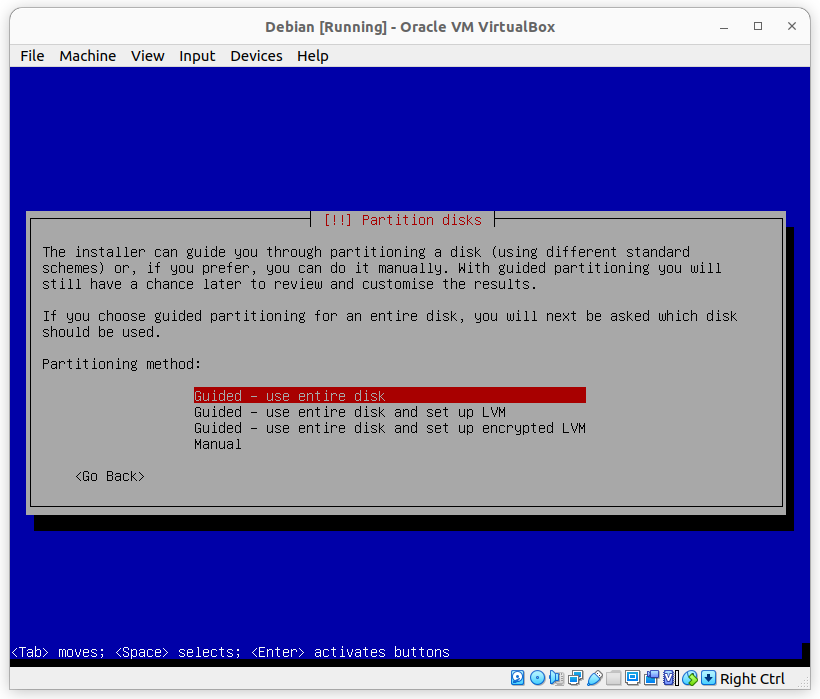Open the Devices menu
This screenshot has height=699, width=820.
(256, 56)
